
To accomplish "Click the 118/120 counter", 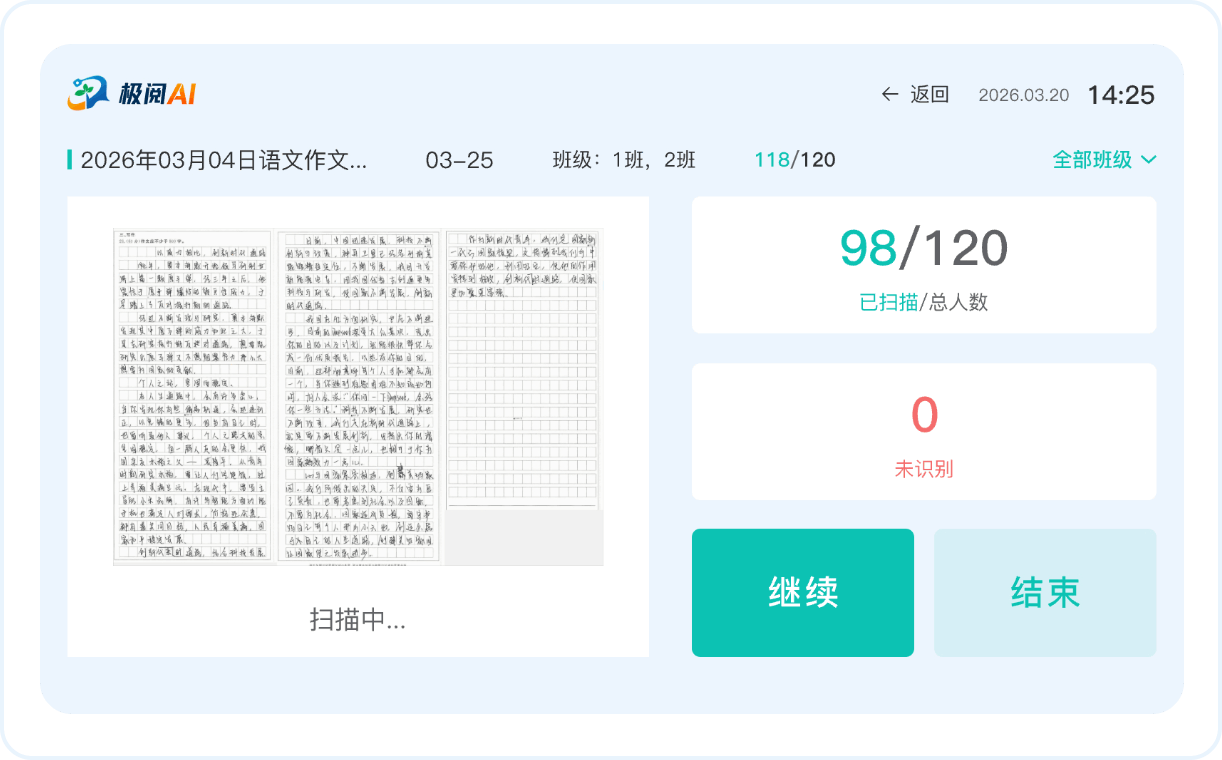I will coord(795,160).
